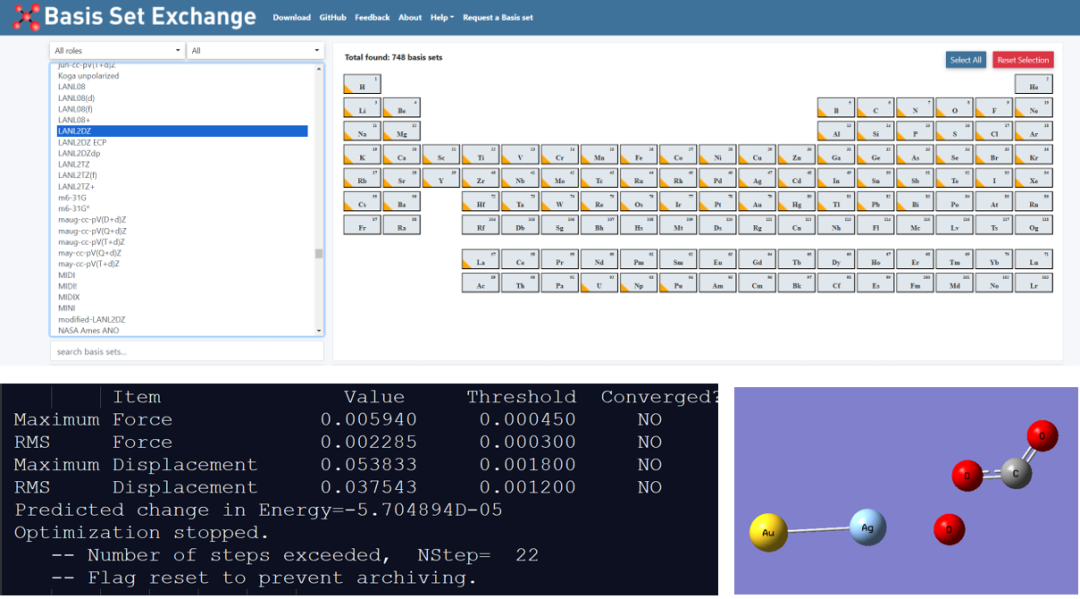Image resolution: width=1080 pixels, height=599 pixels.
Task: Click the Basis Set Exchange molecule logo
Action: tap(27, 17)
